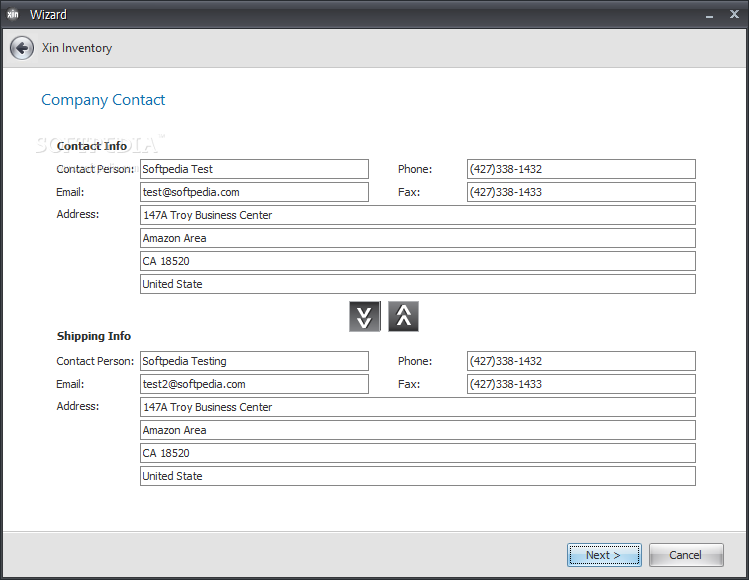Screen dimensions: 749x580
Task: Edit Shipping Info CA 18520 address line
Action: [x=418, y=453]
